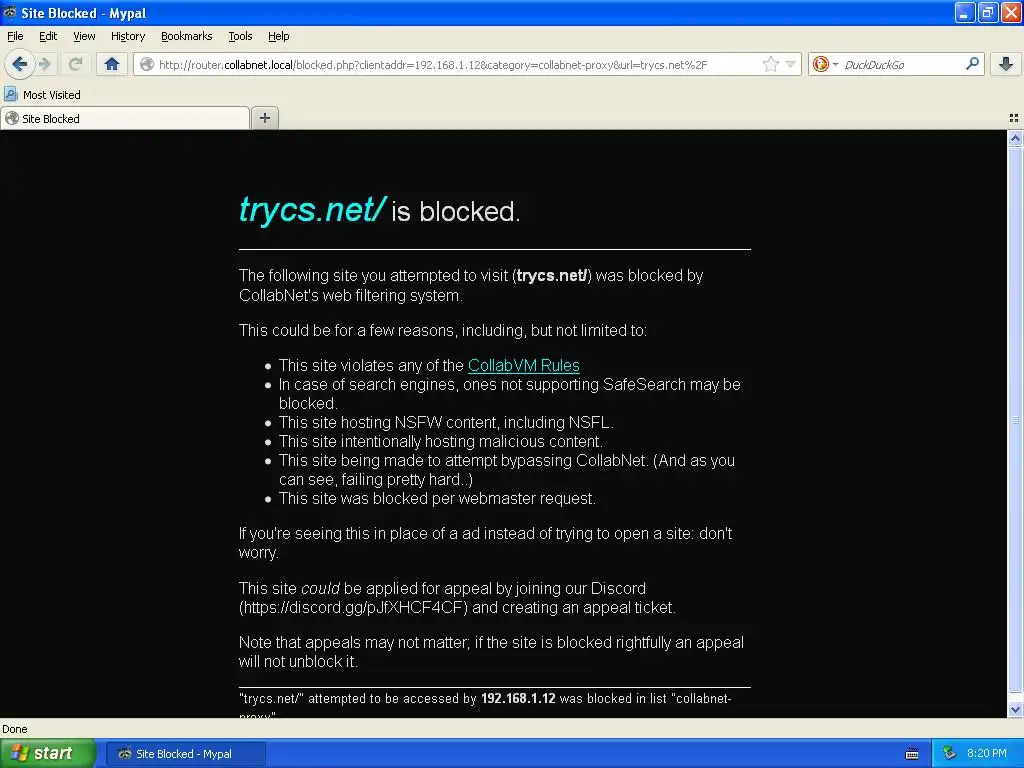This screenshot has height=768, width=1024.
Task: Open the Edit menu
Action: click(x=48, y=36)
